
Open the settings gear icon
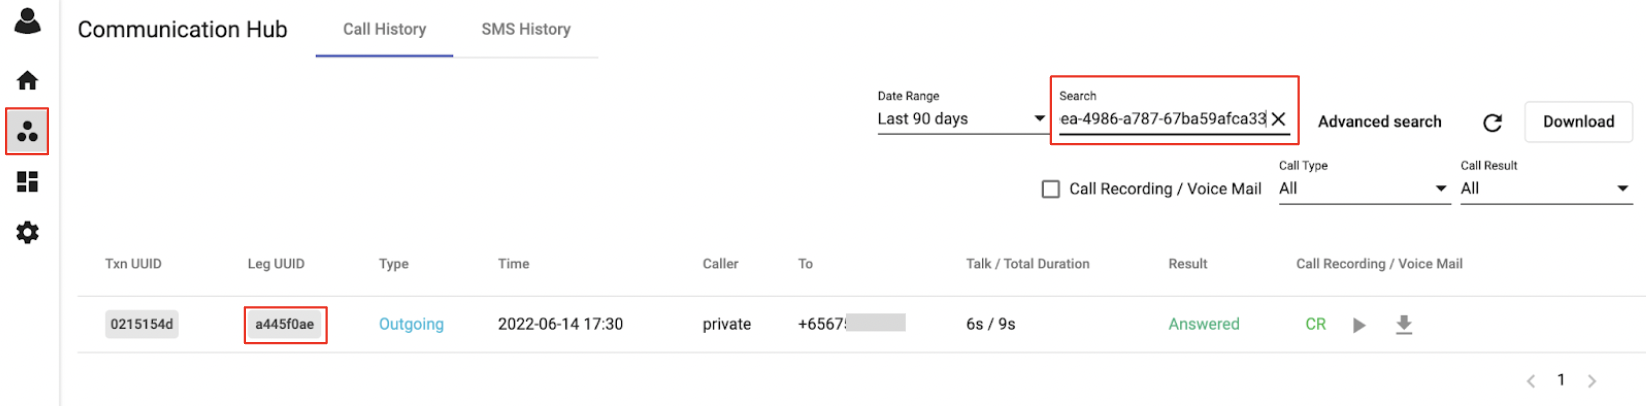pos(27,233)
